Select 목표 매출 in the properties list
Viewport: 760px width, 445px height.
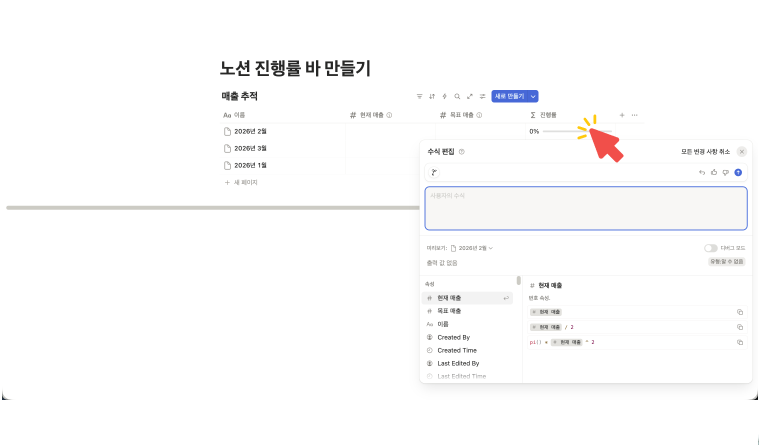pos(467,311)
